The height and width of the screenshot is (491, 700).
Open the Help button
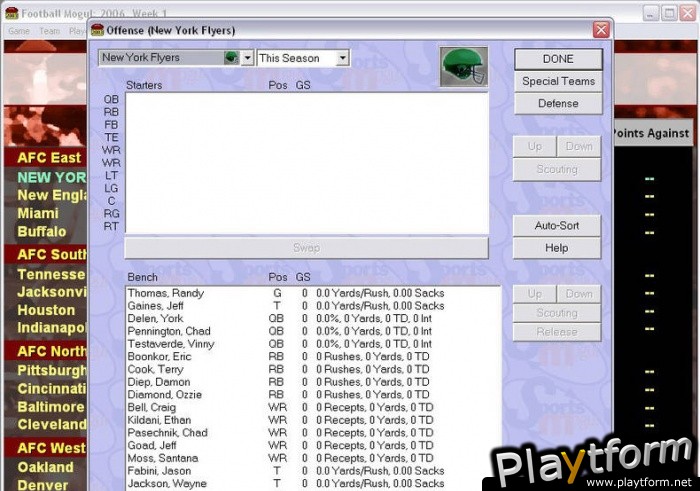tap(557, 248)
